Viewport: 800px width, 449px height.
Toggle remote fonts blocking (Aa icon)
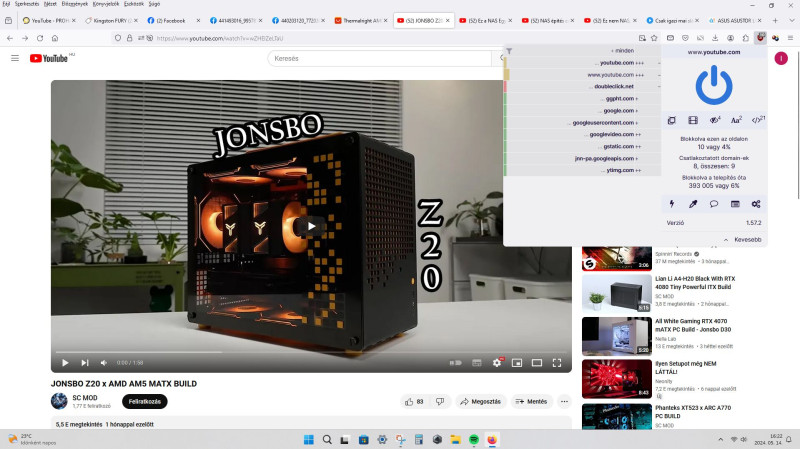coord(736,120)
